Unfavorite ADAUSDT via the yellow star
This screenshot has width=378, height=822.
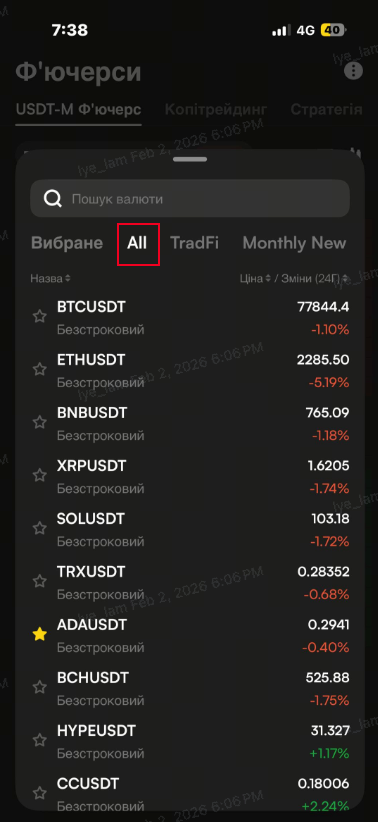39,634
